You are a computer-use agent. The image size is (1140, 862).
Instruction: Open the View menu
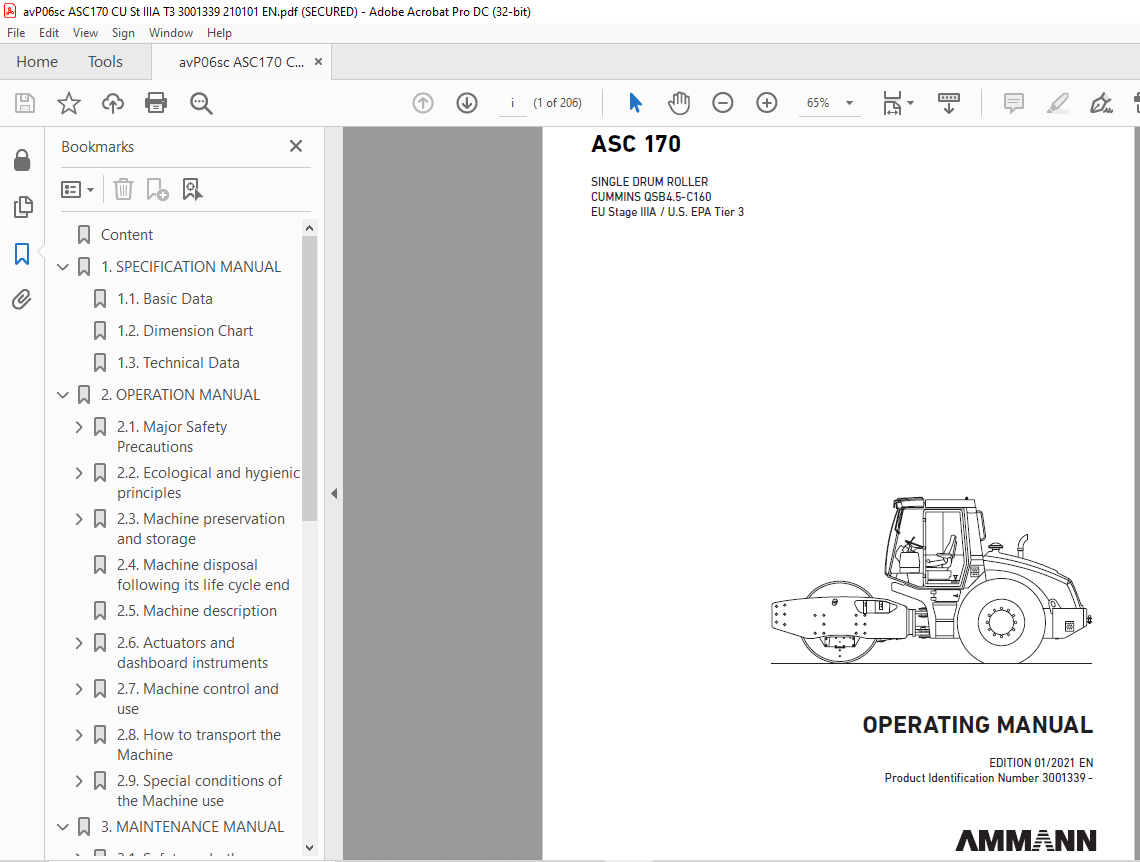pos(85,33)
